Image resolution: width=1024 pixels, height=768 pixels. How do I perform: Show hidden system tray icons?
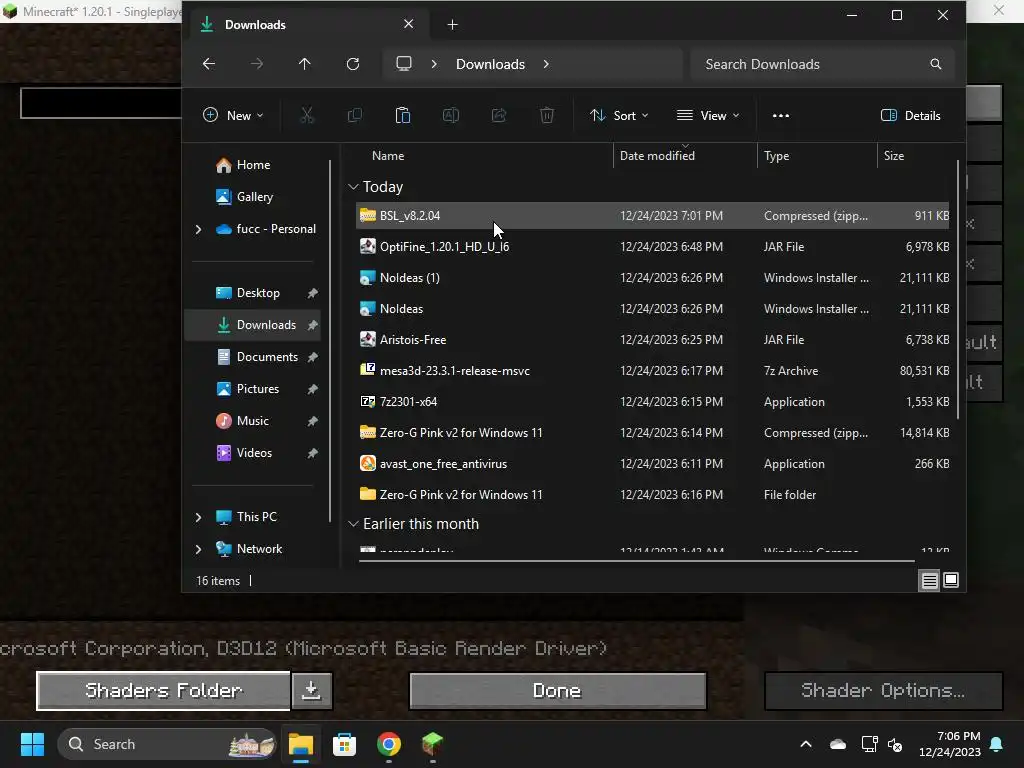(x=806, y=744)
